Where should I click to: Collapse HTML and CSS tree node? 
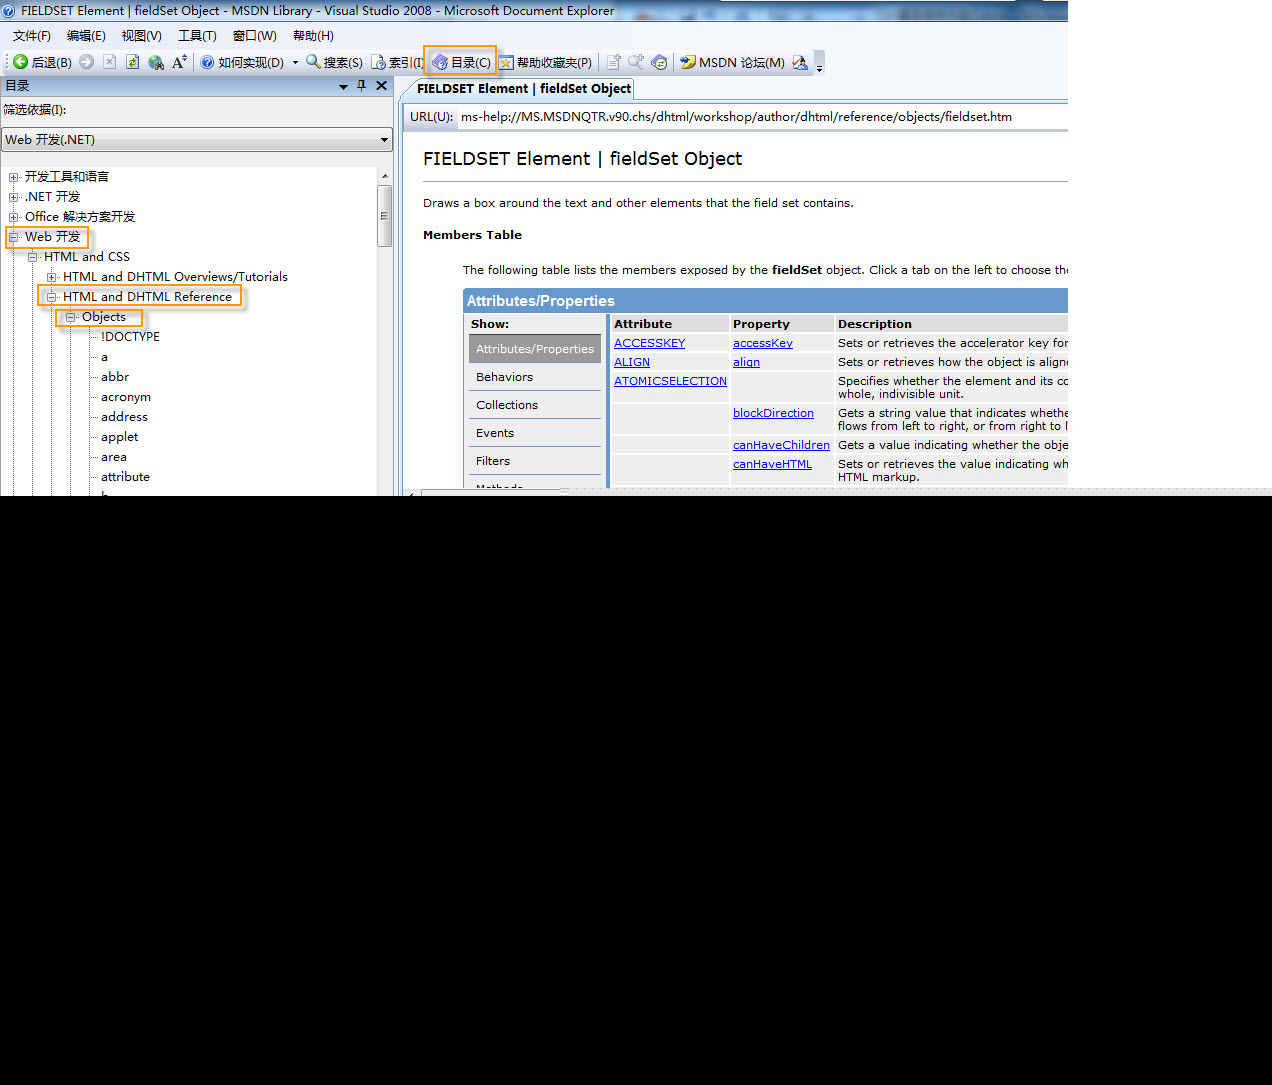[x=33, y=257]
